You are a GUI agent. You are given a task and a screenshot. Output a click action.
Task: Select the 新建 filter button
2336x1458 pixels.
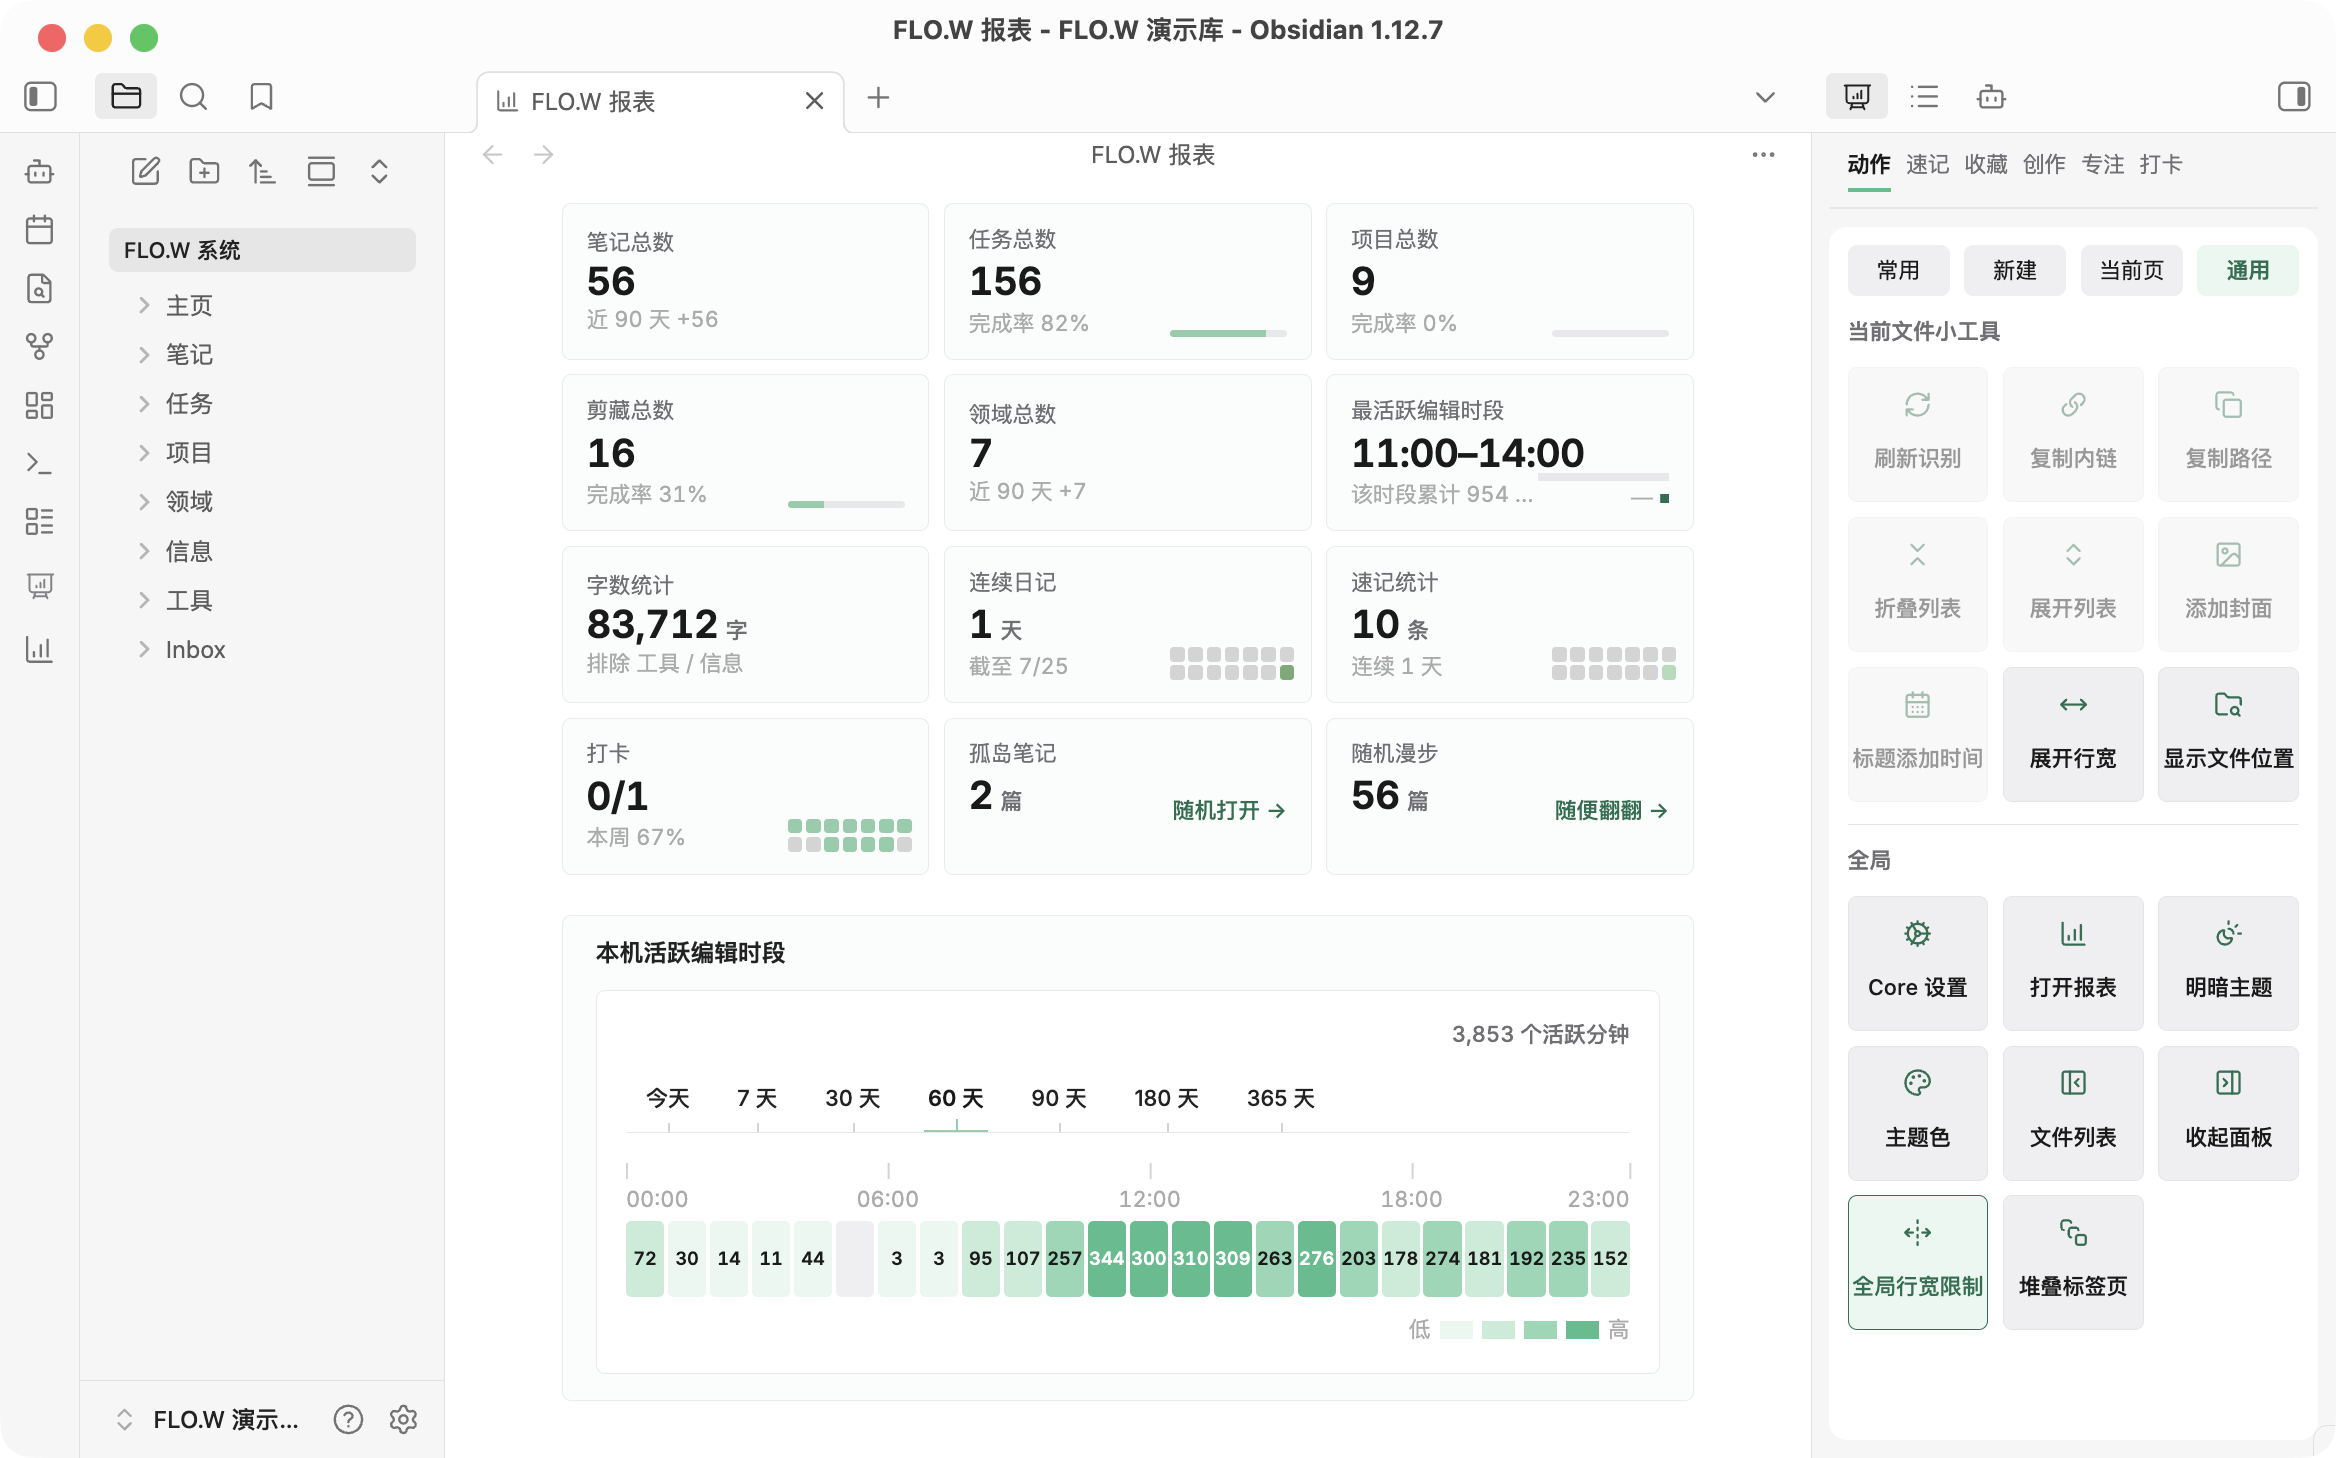(x=2015, y=270)
